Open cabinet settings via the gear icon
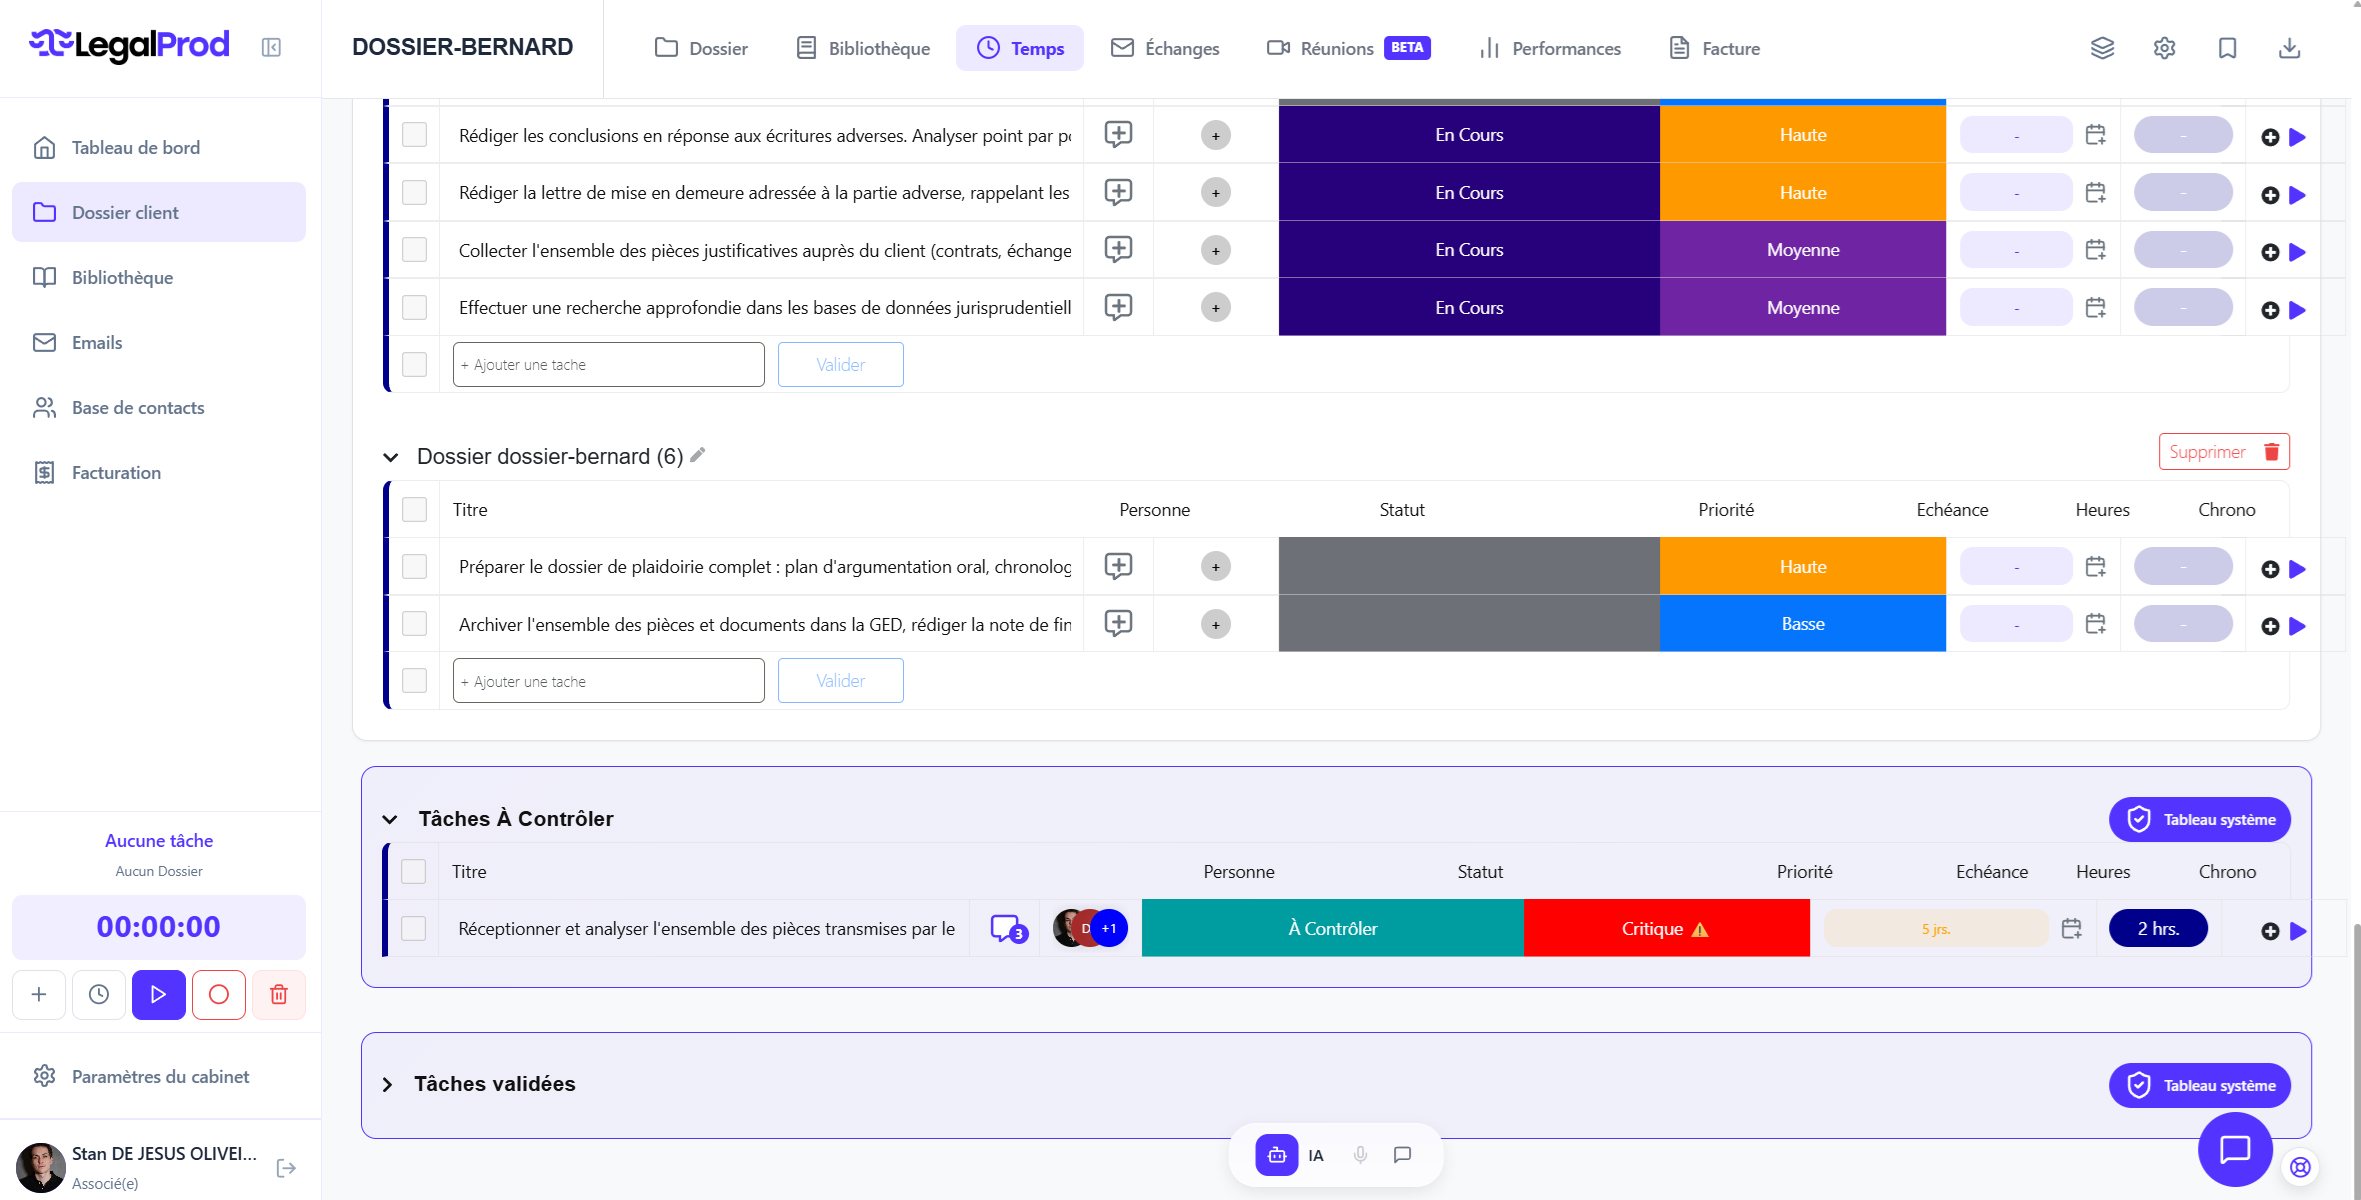The width and height of the screenshot is (2361, 1200). [x=2164, y=47]
